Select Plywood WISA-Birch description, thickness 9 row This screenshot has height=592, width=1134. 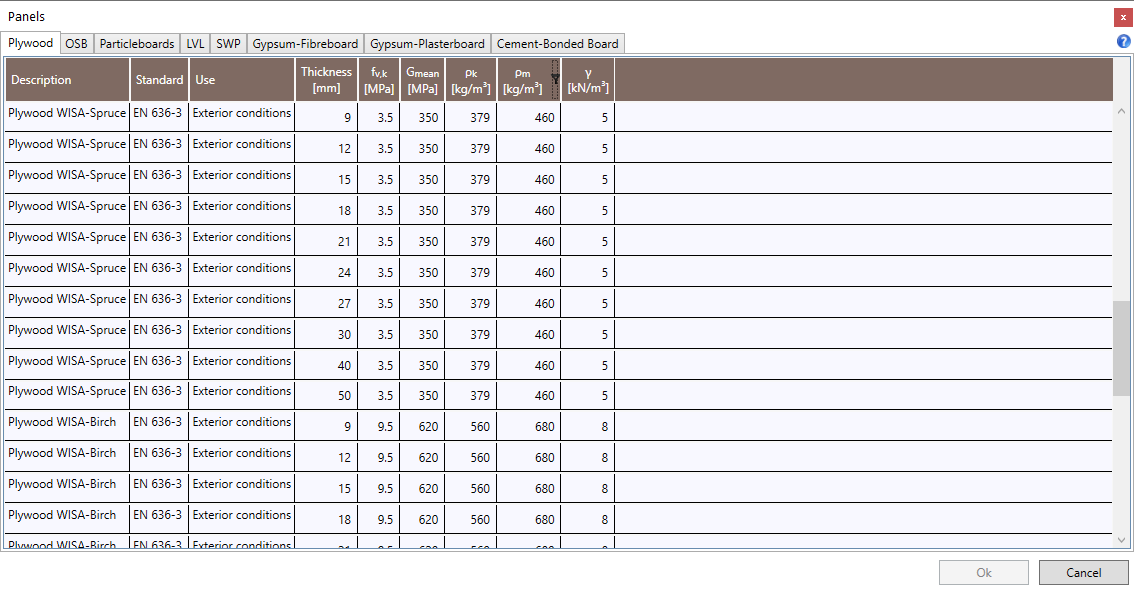(x=62, y=422)
